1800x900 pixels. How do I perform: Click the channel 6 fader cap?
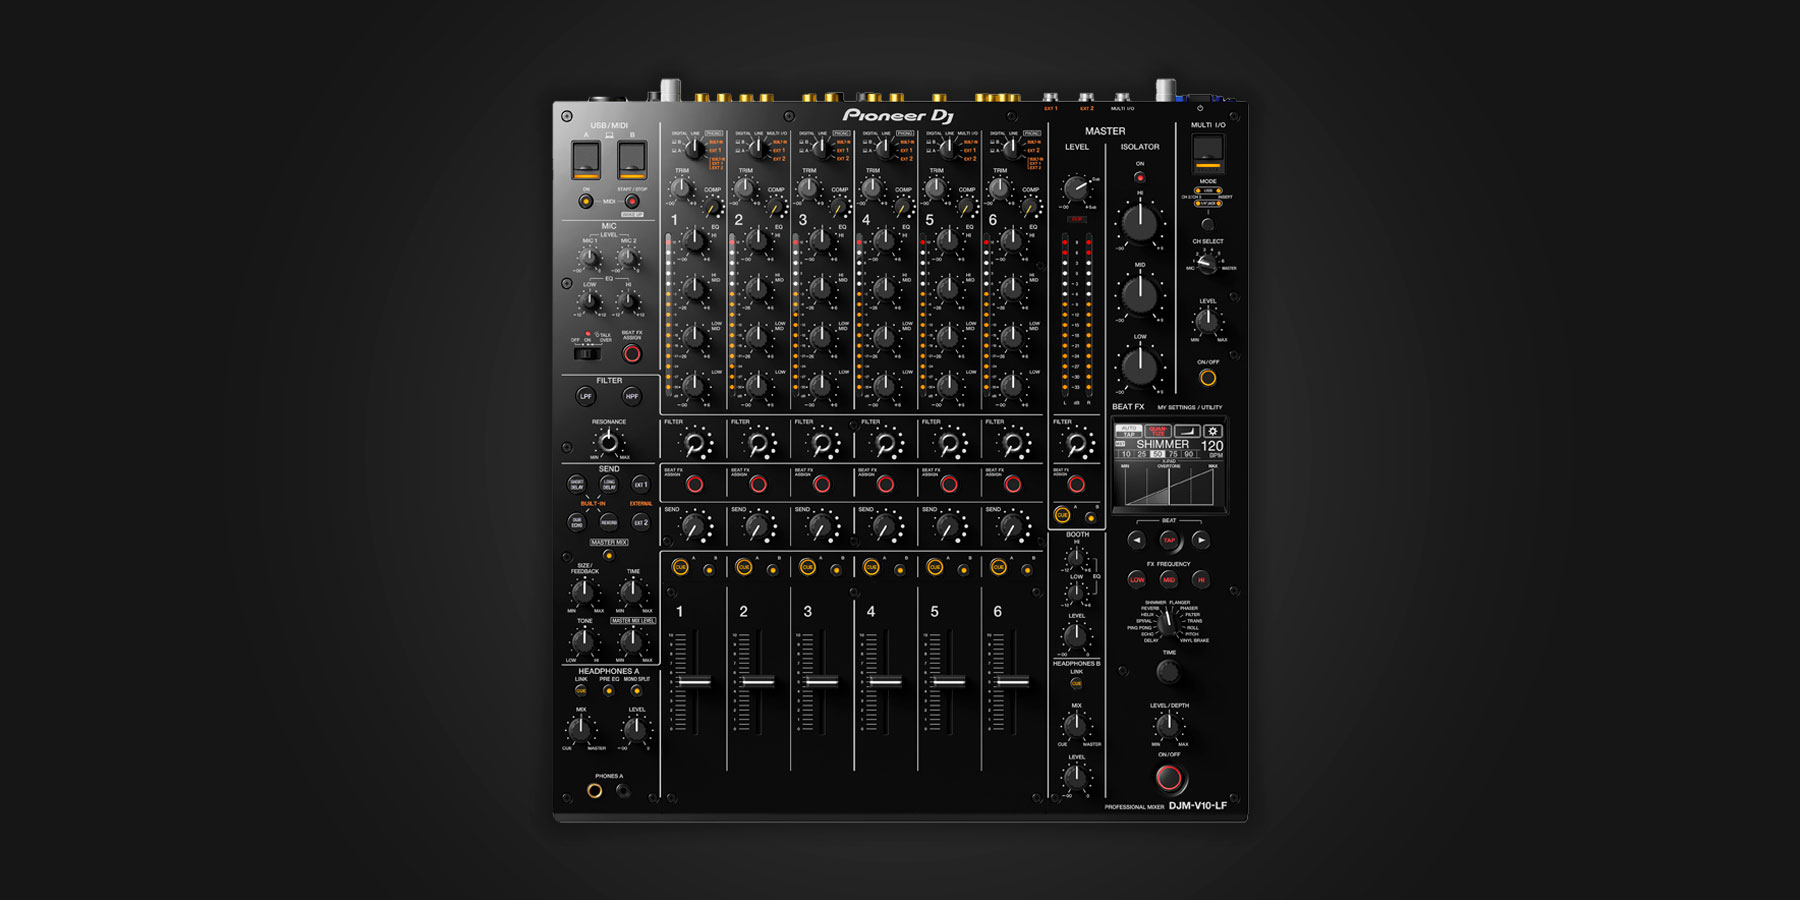[1012, 681]
